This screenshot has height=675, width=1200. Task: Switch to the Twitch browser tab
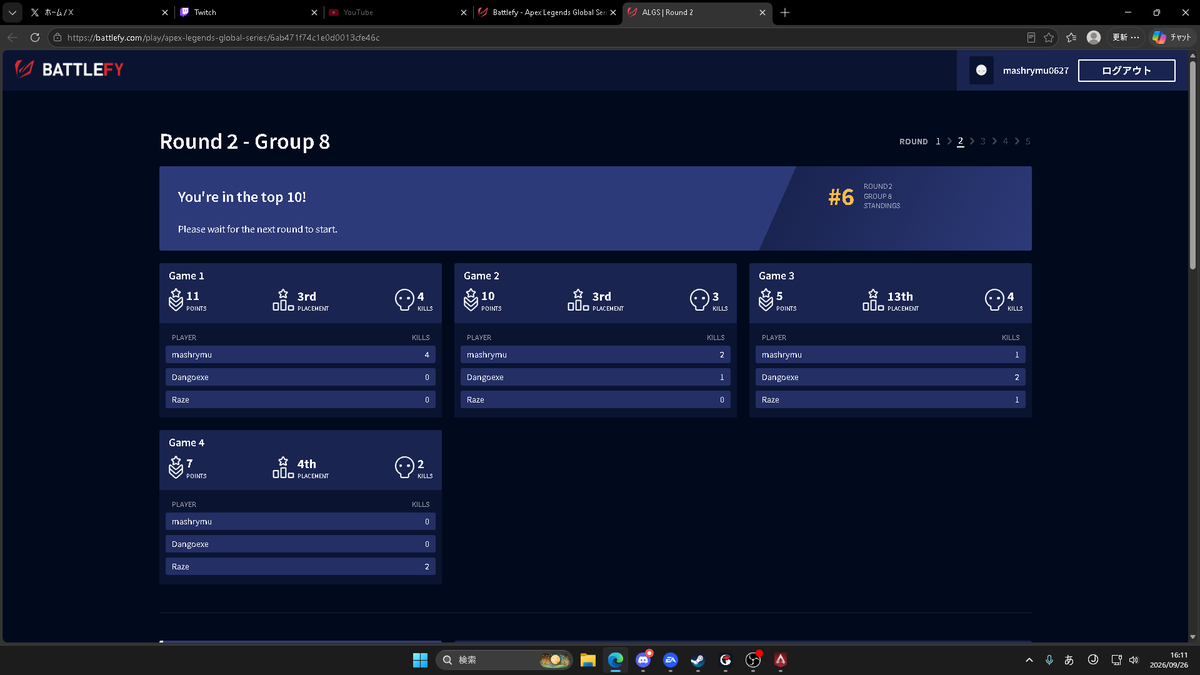click(248, 12)
